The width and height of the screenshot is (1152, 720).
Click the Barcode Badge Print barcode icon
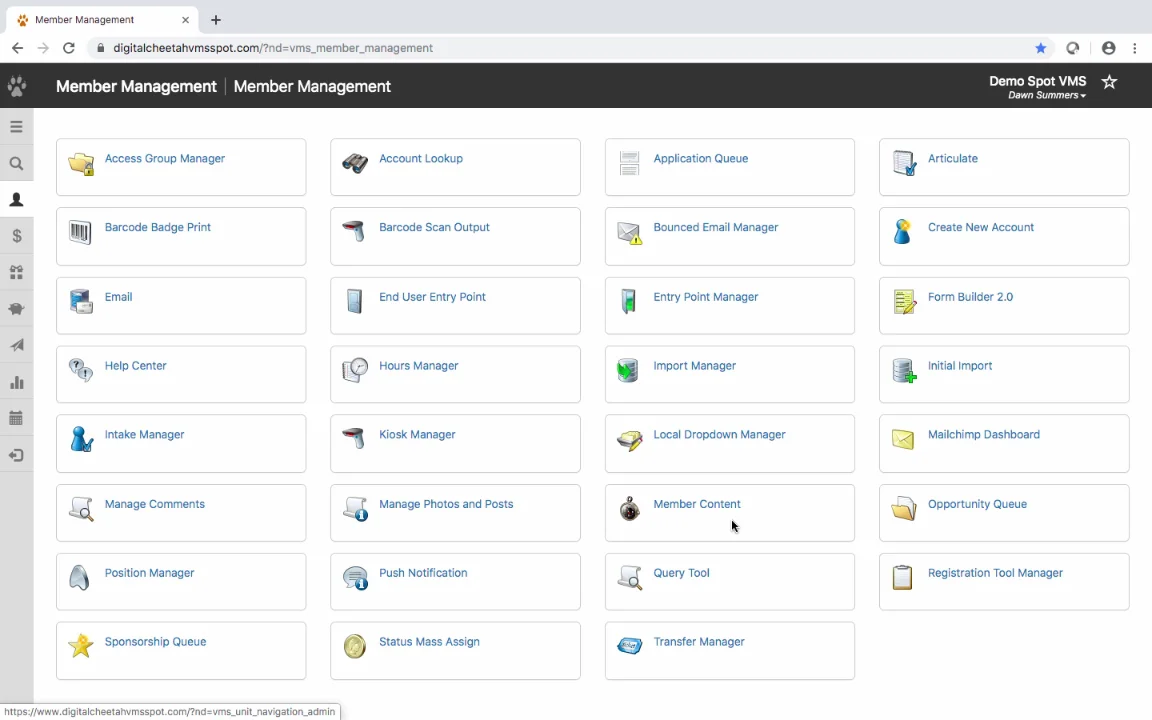(x=80, y=233)
